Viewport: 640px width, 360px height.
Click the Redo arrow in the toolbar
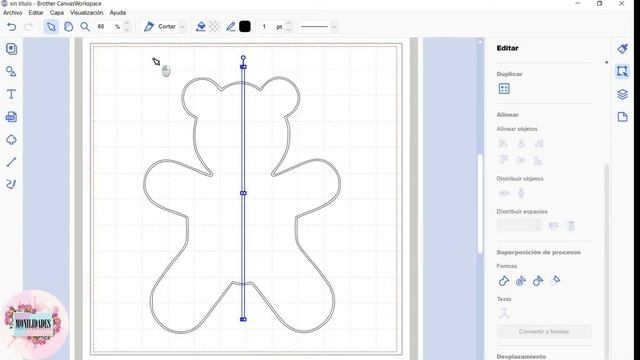(28, 27)
